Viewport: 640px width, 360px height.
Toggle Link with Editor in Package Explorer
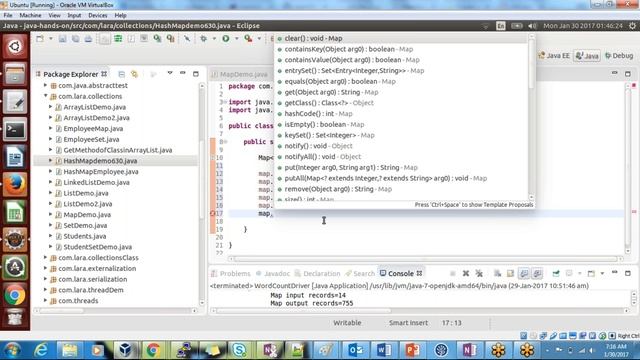[134, 74]
